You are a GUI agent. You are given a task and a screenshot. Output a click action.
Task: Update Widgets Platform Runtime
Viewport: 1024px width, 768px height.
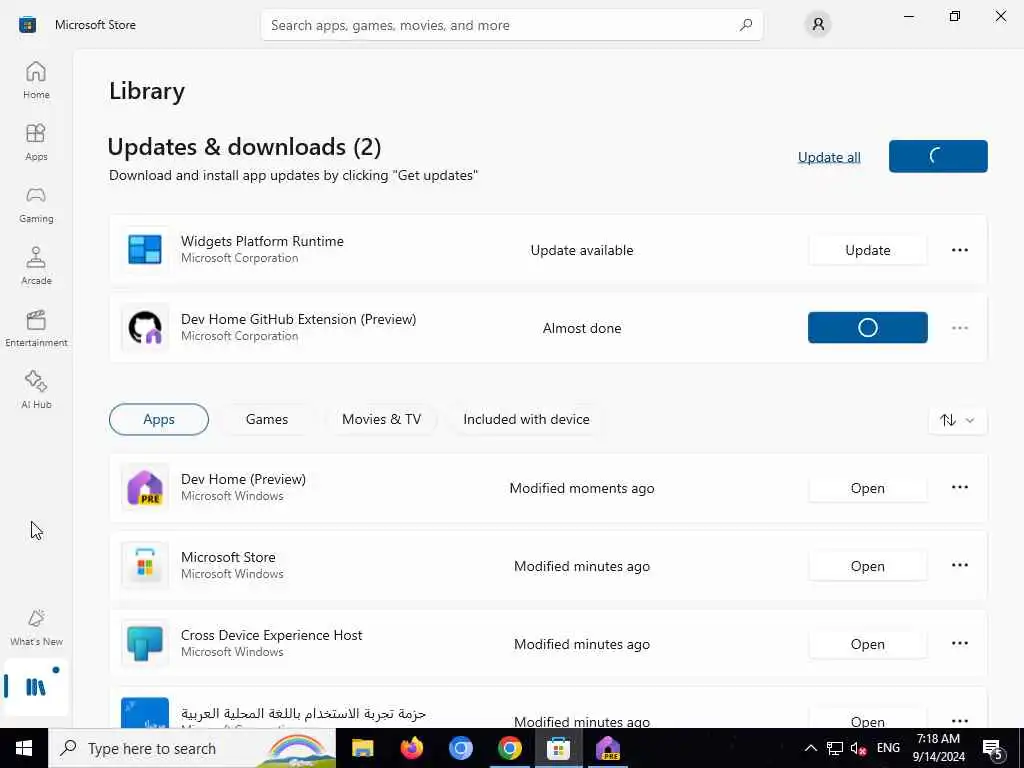(867, 249)
